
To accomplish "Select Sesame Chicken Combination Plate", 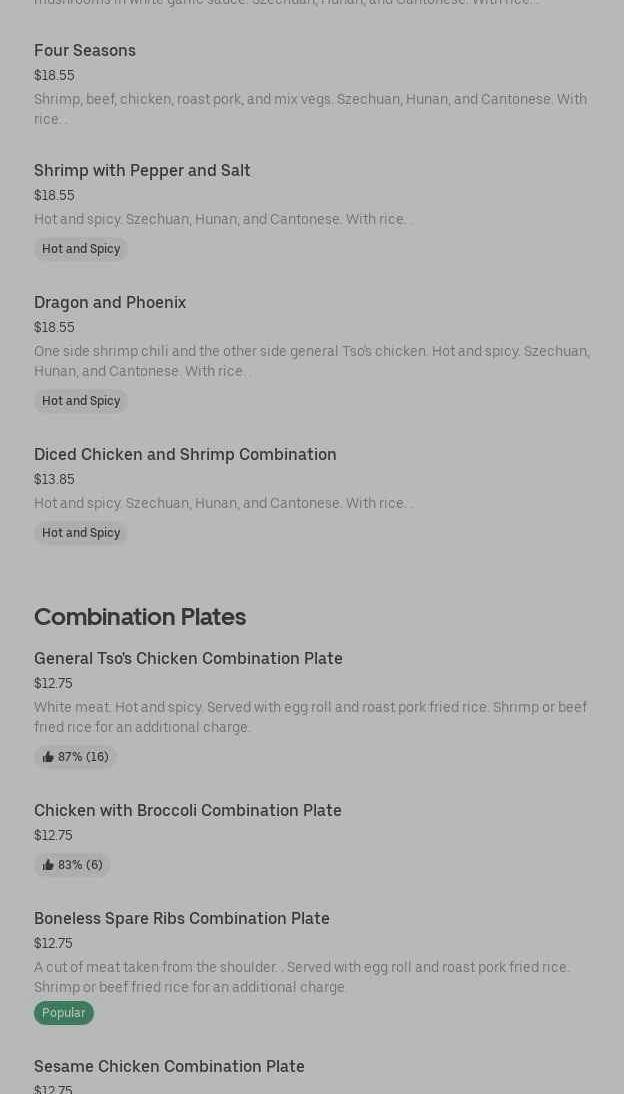I will [169, 1066].
